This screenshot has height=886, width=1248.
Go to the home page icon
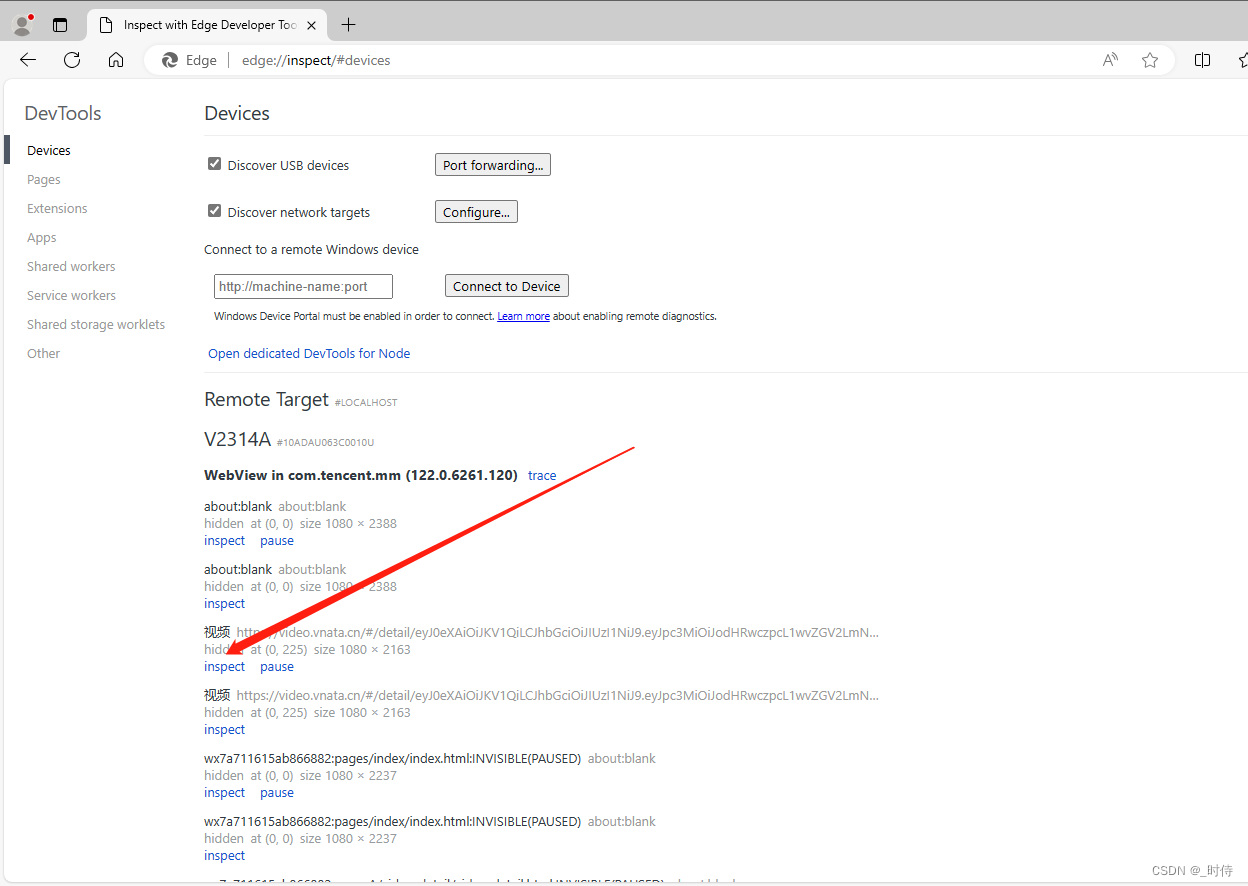click(116, 60)
